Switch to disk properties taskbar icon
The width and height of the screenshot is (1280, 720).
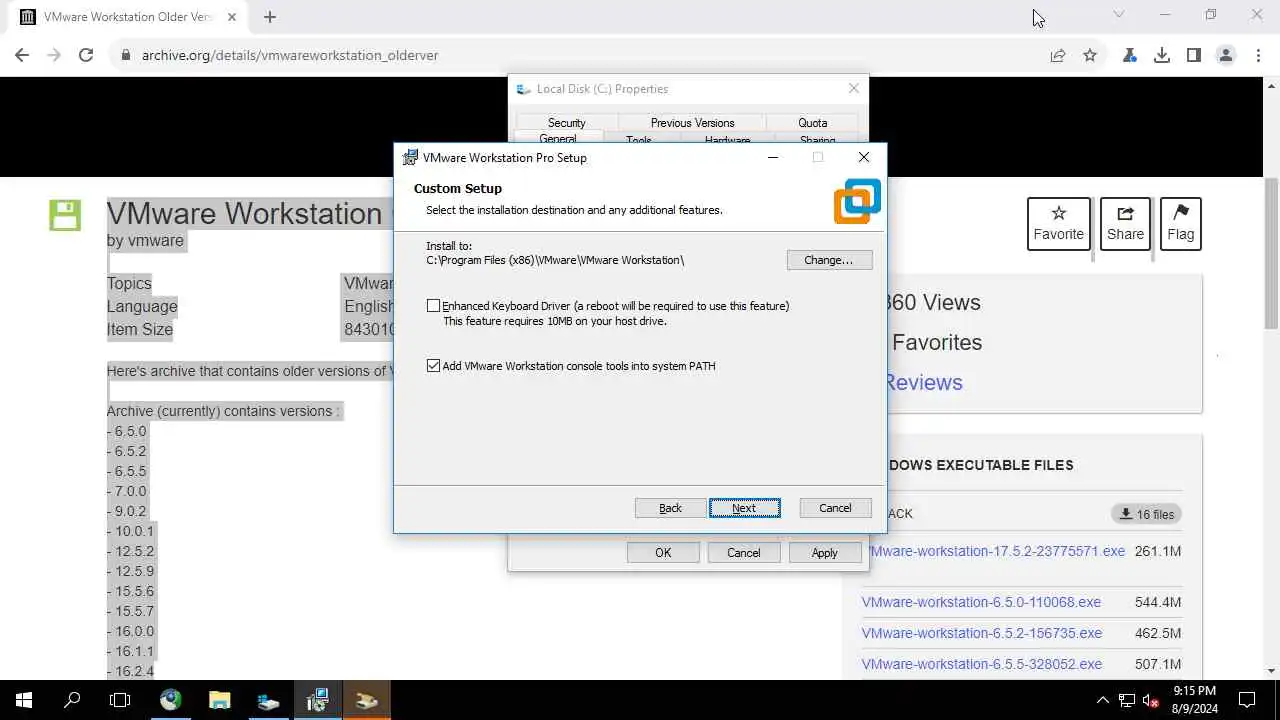point(268,700)
